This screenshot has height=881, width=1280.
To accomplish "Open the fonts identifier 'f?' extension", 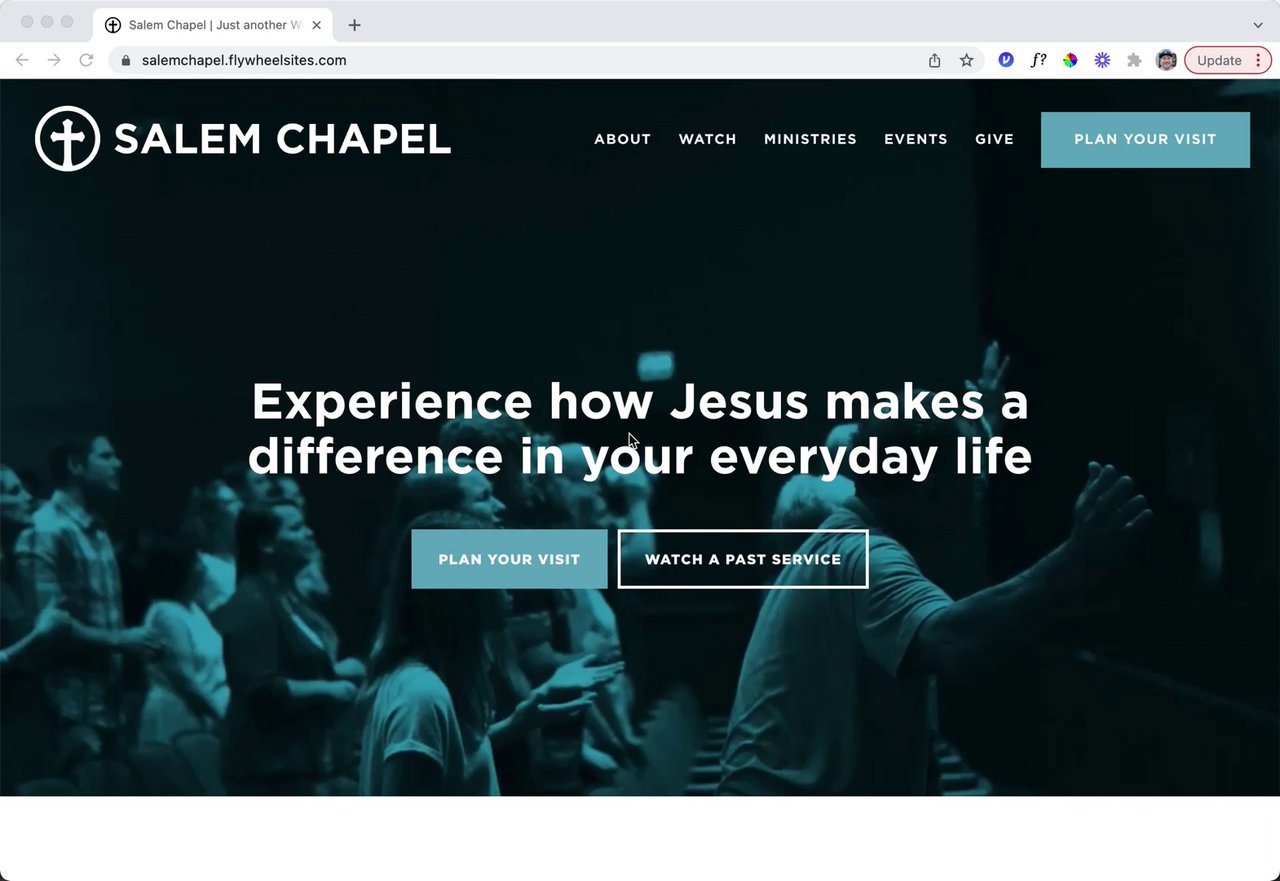I will coord(1038,60).
